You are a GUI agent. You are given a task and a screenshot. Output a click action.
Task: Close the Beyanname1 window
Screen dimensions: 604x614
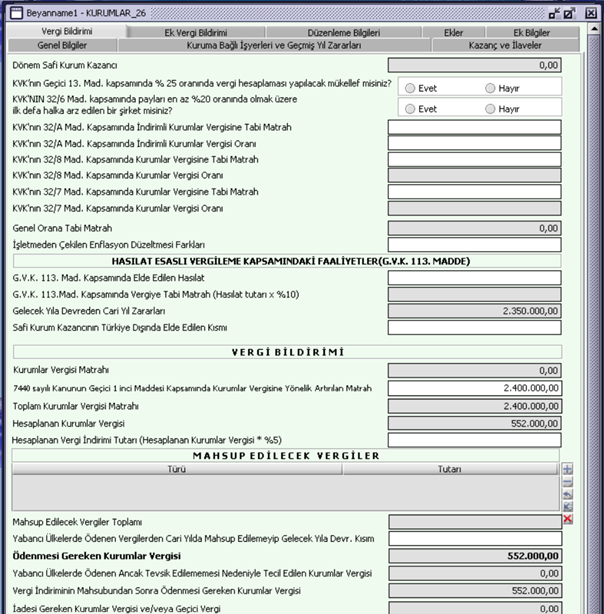click(591, 13)
